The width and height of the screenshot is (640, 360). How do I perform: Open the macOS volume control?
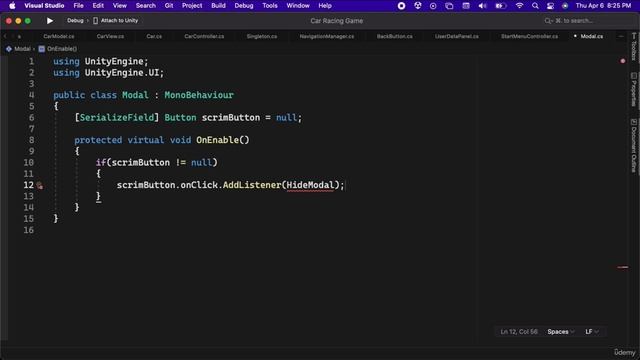click(482, 6)
